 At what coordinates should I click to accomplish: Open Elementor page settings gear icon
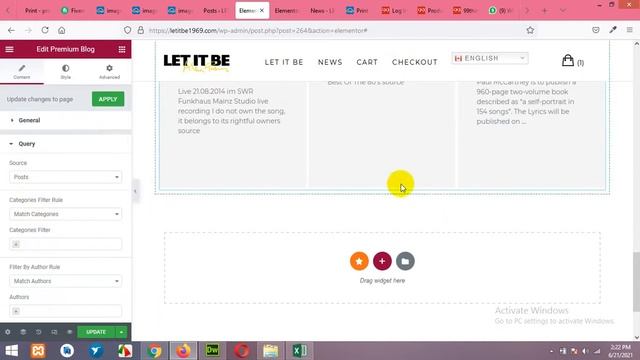pyautogui.click(x=8, y=332)
